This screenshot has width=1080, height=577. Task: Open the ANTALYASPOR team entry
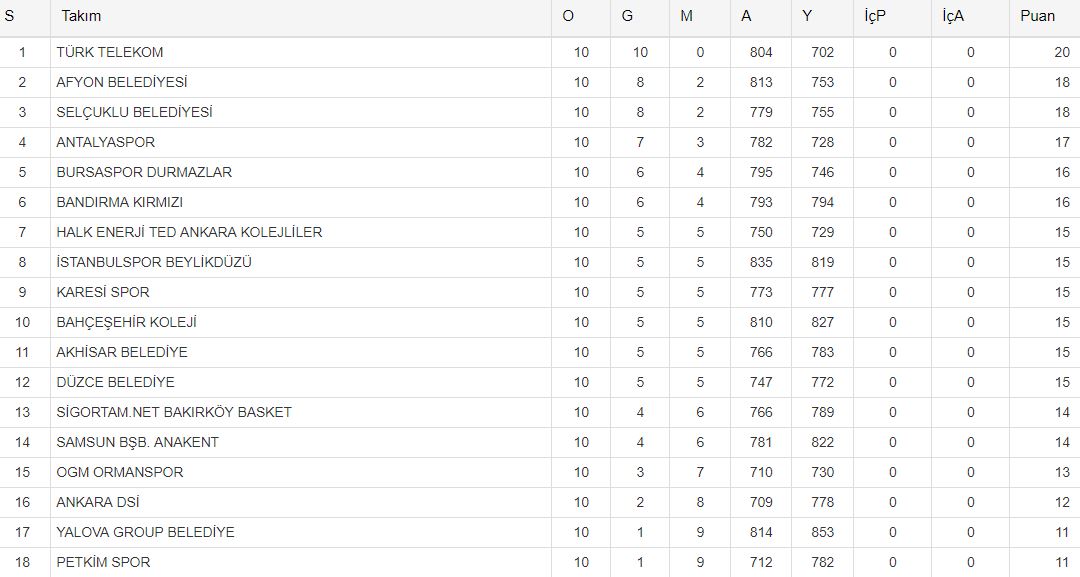[x=106, y=142]
